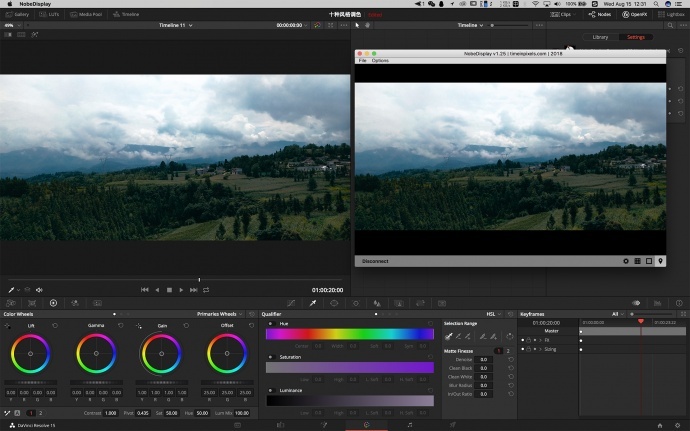Toggle the Hue qualifier on/off
Image resolution: width=690 pixels, height=431 pixels.
[x=271, y=324]
